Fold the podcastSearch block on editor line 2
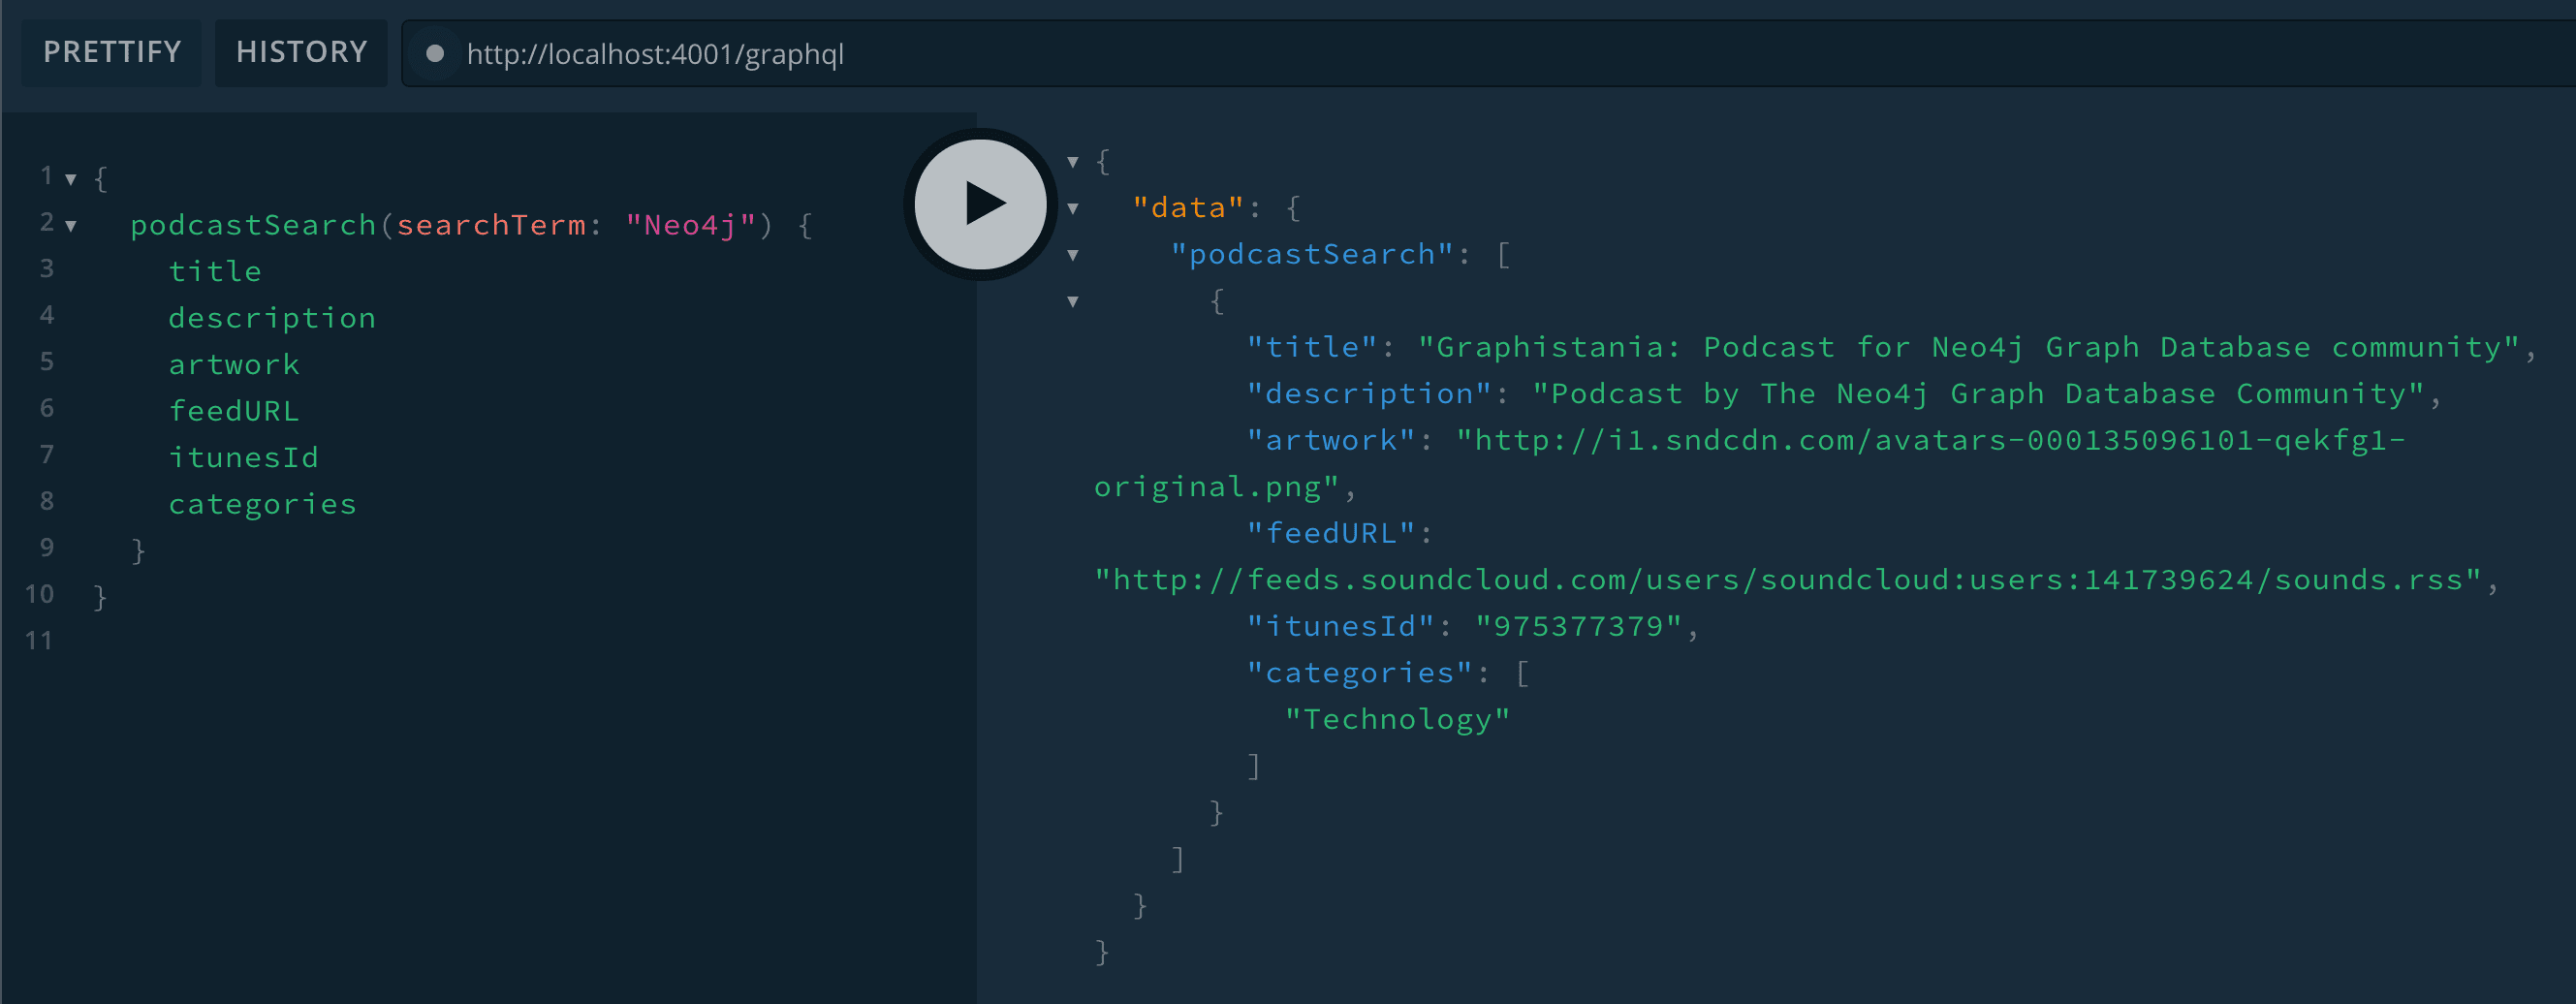The height and width of the screenshot is (1004, 2576). [x=71, y=226]
